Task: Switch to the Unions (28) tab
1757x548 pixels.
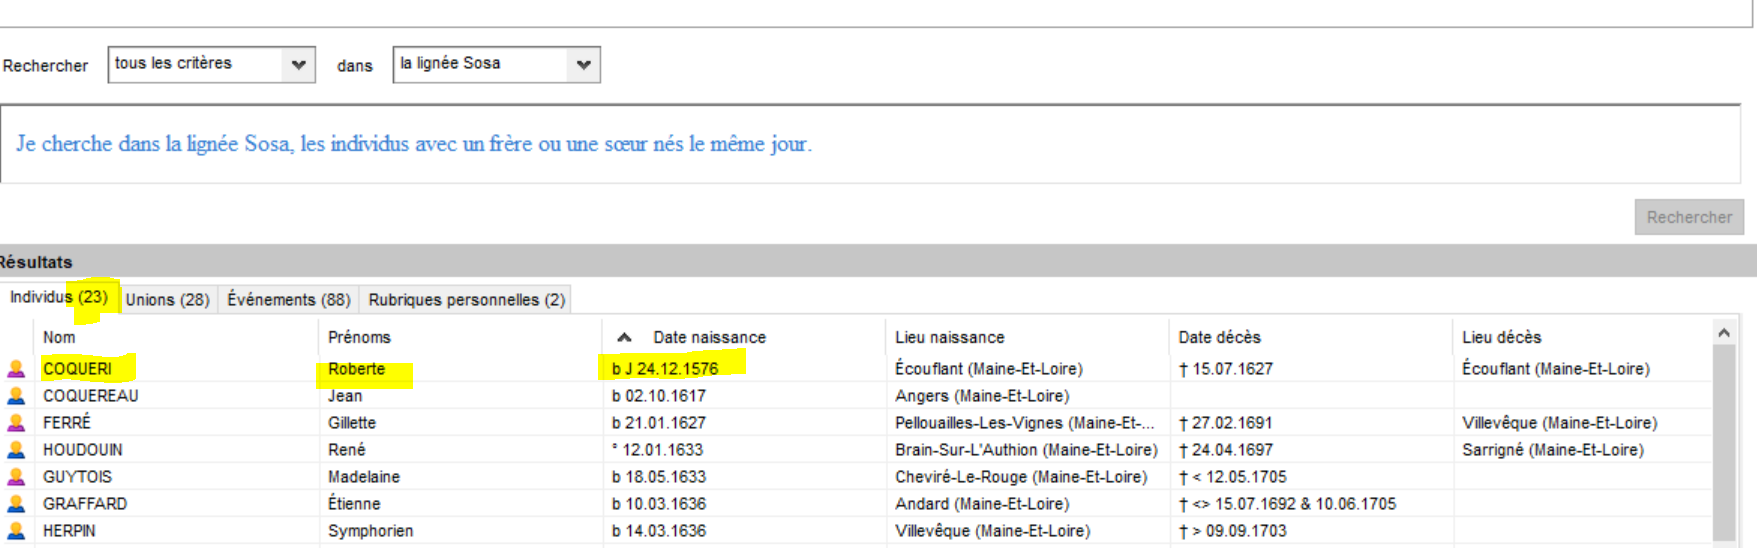Action: (x=167, y=300)
